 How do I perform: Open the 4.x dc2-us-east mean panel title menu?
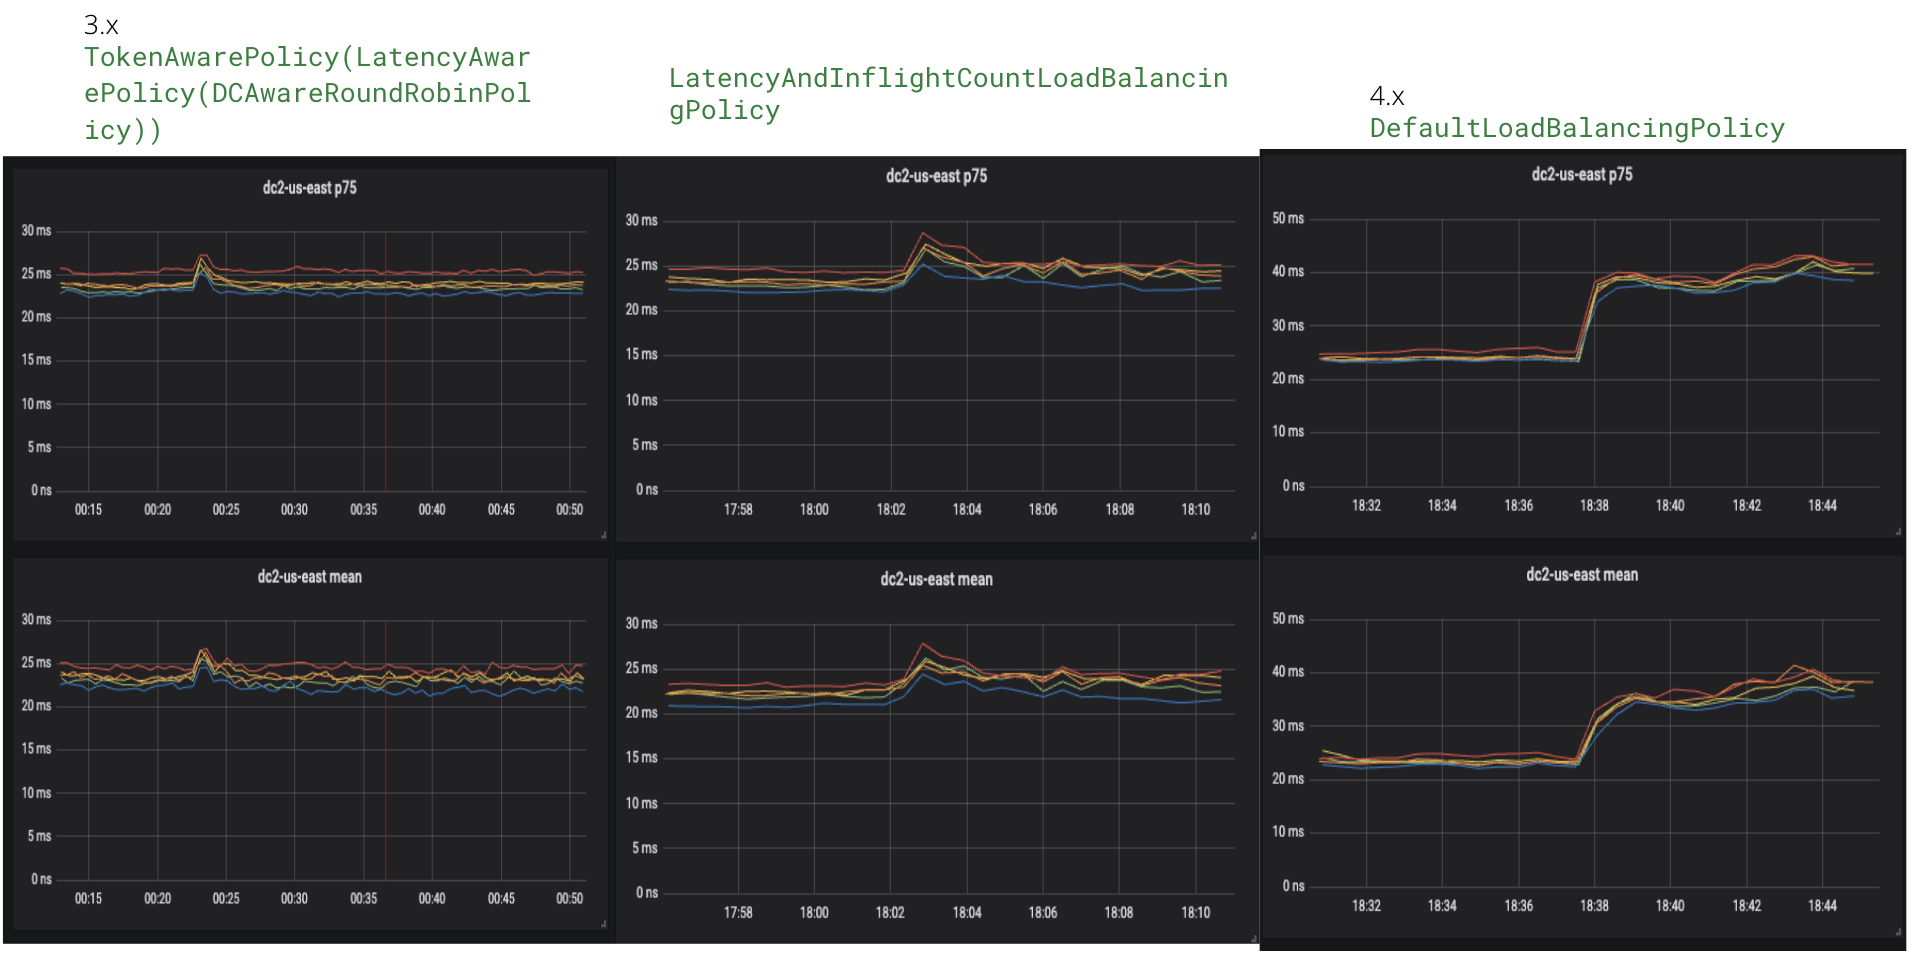[1580, 575]
